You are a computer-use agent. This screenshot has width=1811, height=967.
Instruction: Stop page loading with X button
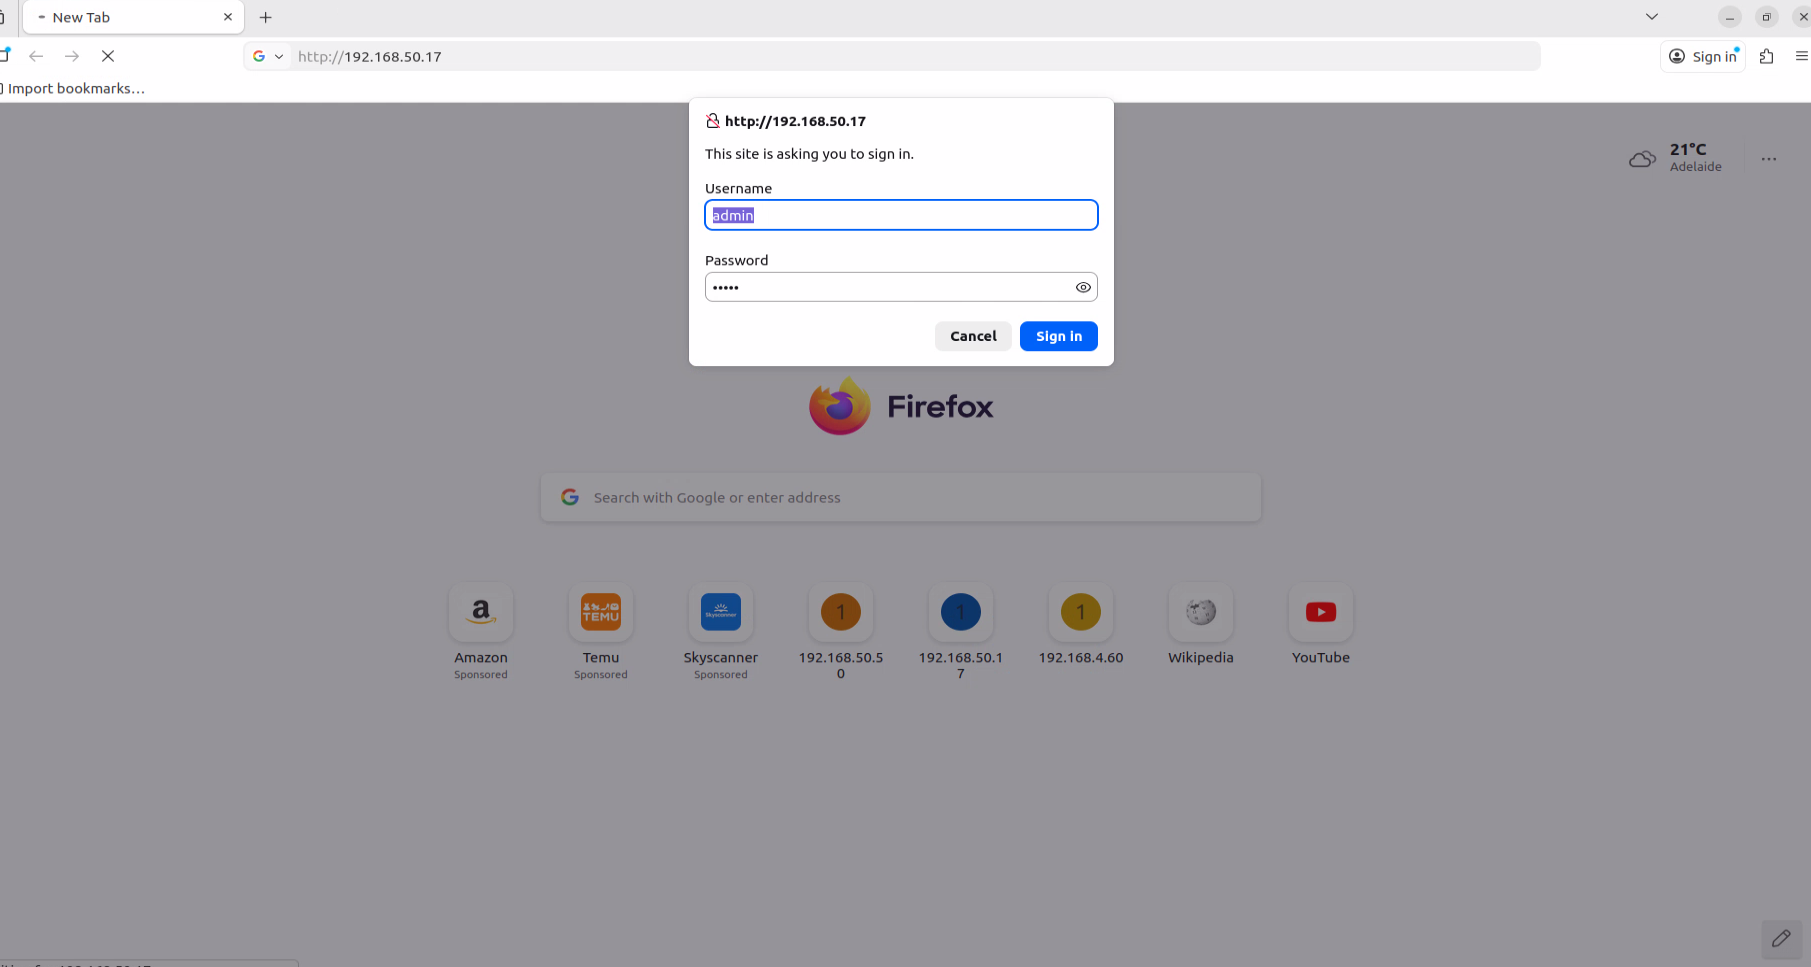pos(108,57)
